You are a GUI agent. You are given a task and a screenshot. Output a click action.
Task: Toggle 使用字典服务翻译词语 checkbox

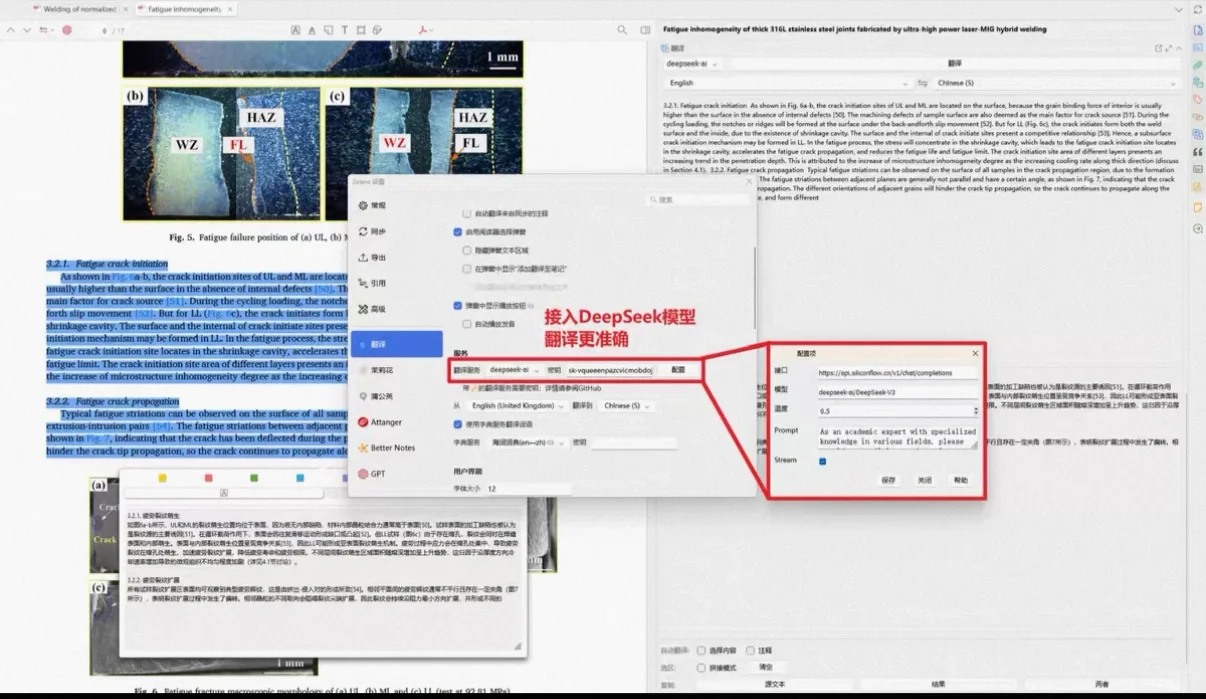click(458, 424)
